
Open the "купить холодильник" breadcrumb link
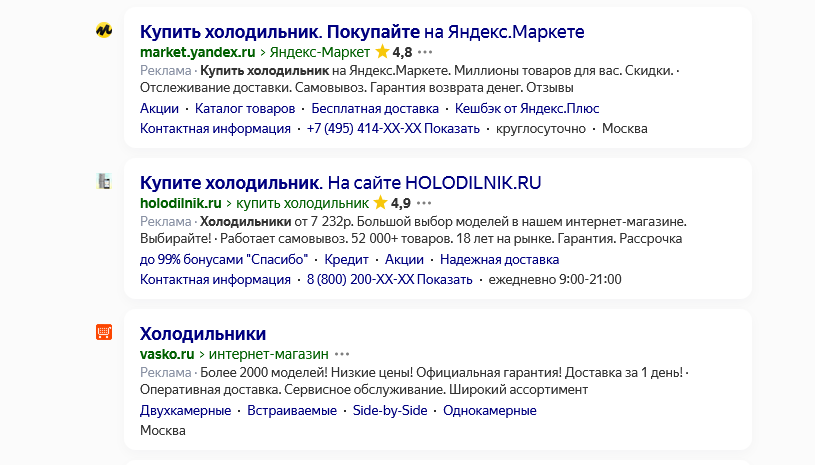click(303, 203)
